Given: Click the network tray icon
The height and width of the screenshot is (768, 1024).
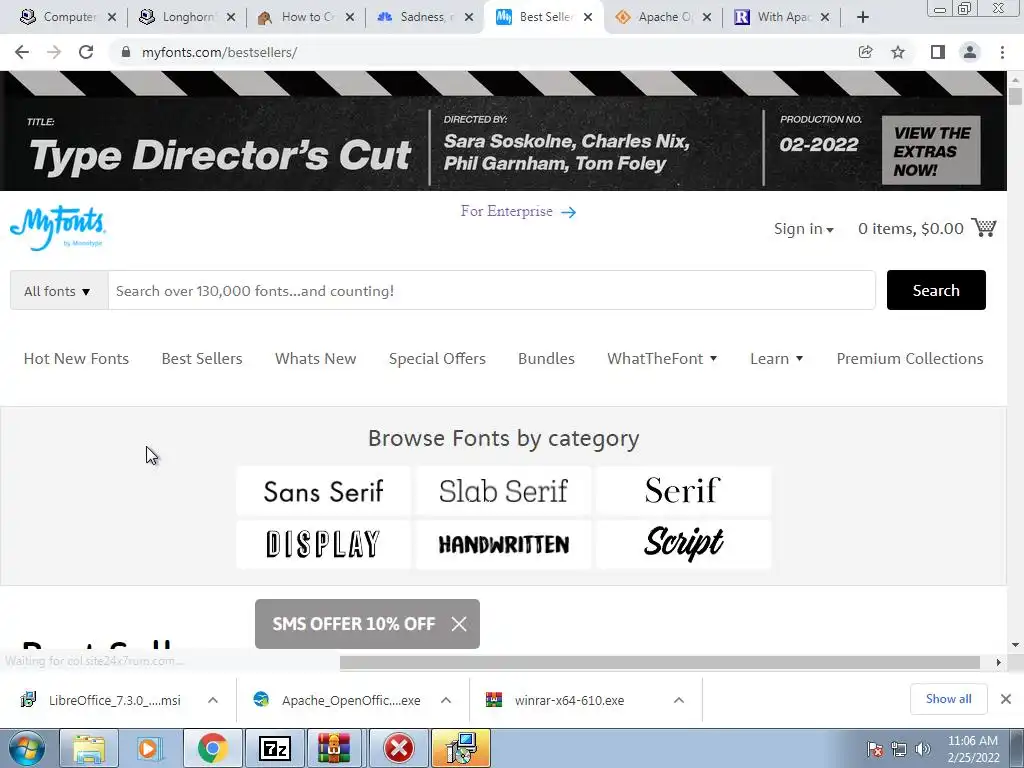Looking at the screenshot, I should [x=899, y=749].
